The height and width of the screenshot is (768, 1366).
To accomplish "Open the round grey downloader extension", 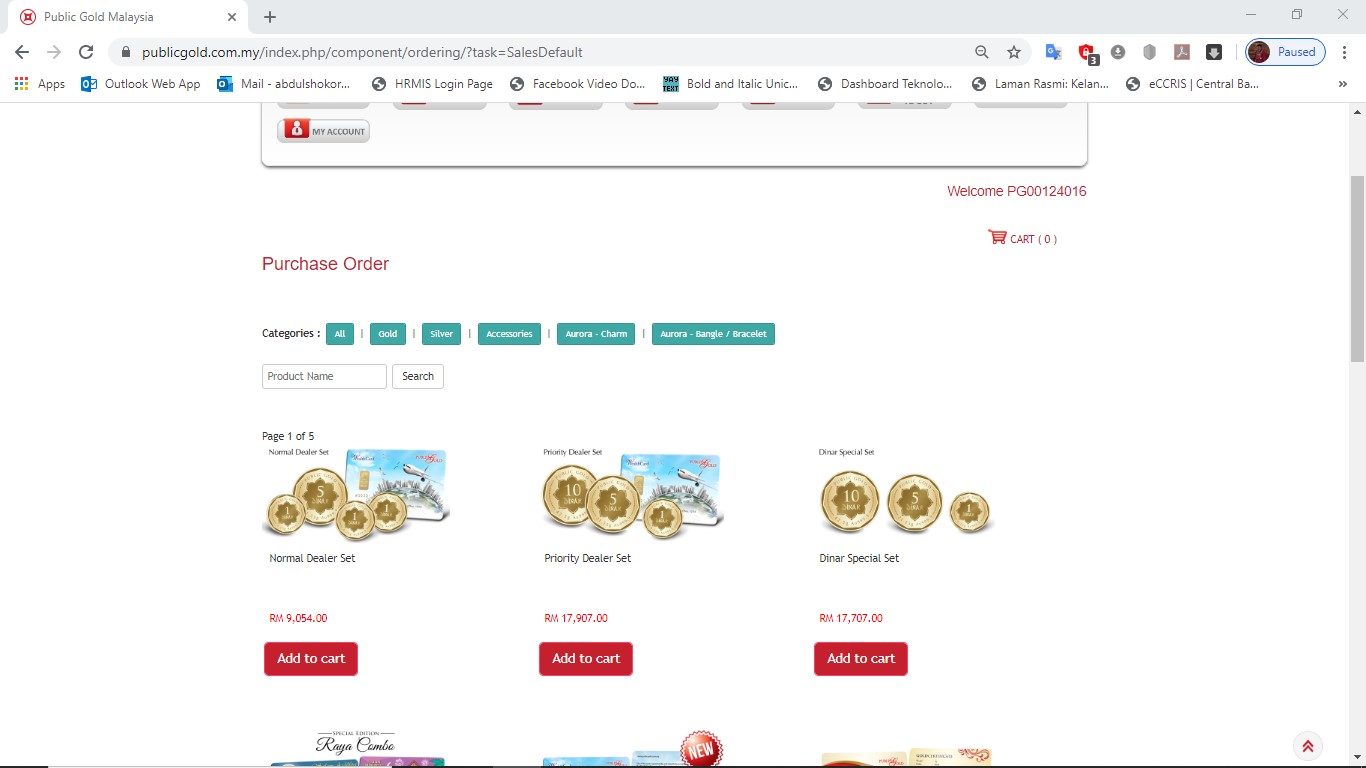I will pyautogui.click(x=1118, y=52).
